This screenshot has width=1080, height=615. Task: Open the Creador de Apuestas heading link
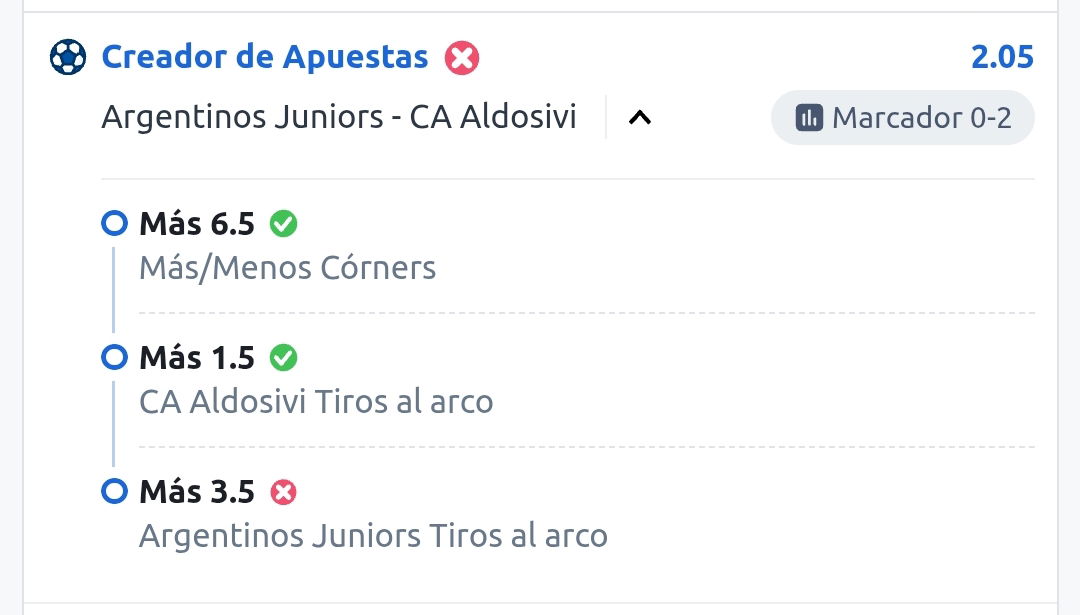pos(265,57)
